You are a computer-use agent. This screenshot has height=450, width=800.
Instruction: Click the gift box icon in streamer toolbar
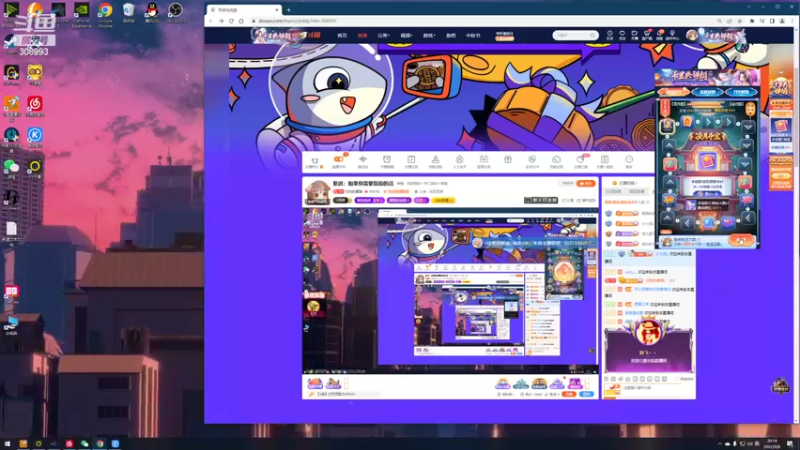click(508, 160)
